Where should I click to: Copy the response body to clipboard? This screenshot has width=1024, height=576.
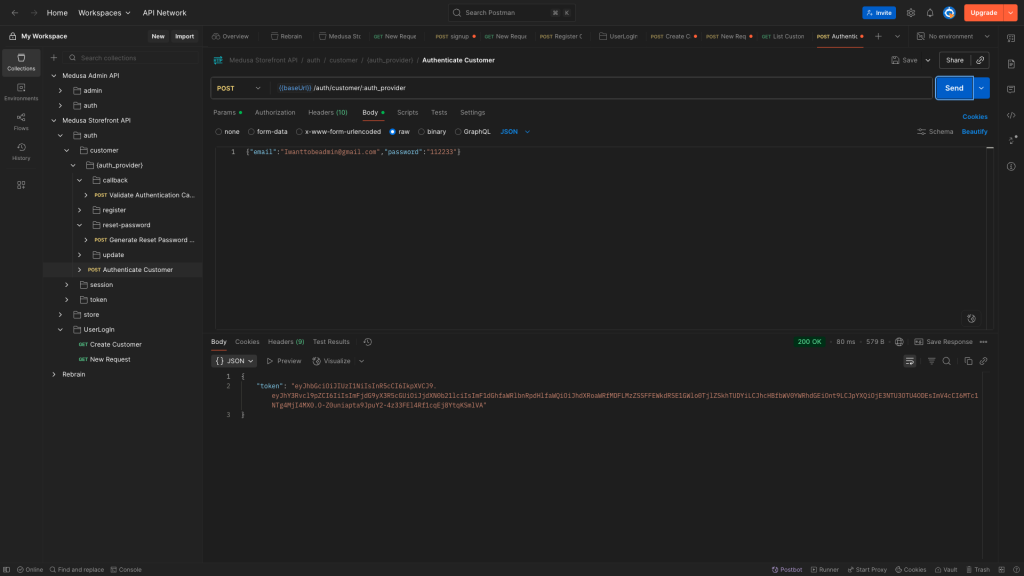[968, 361]
